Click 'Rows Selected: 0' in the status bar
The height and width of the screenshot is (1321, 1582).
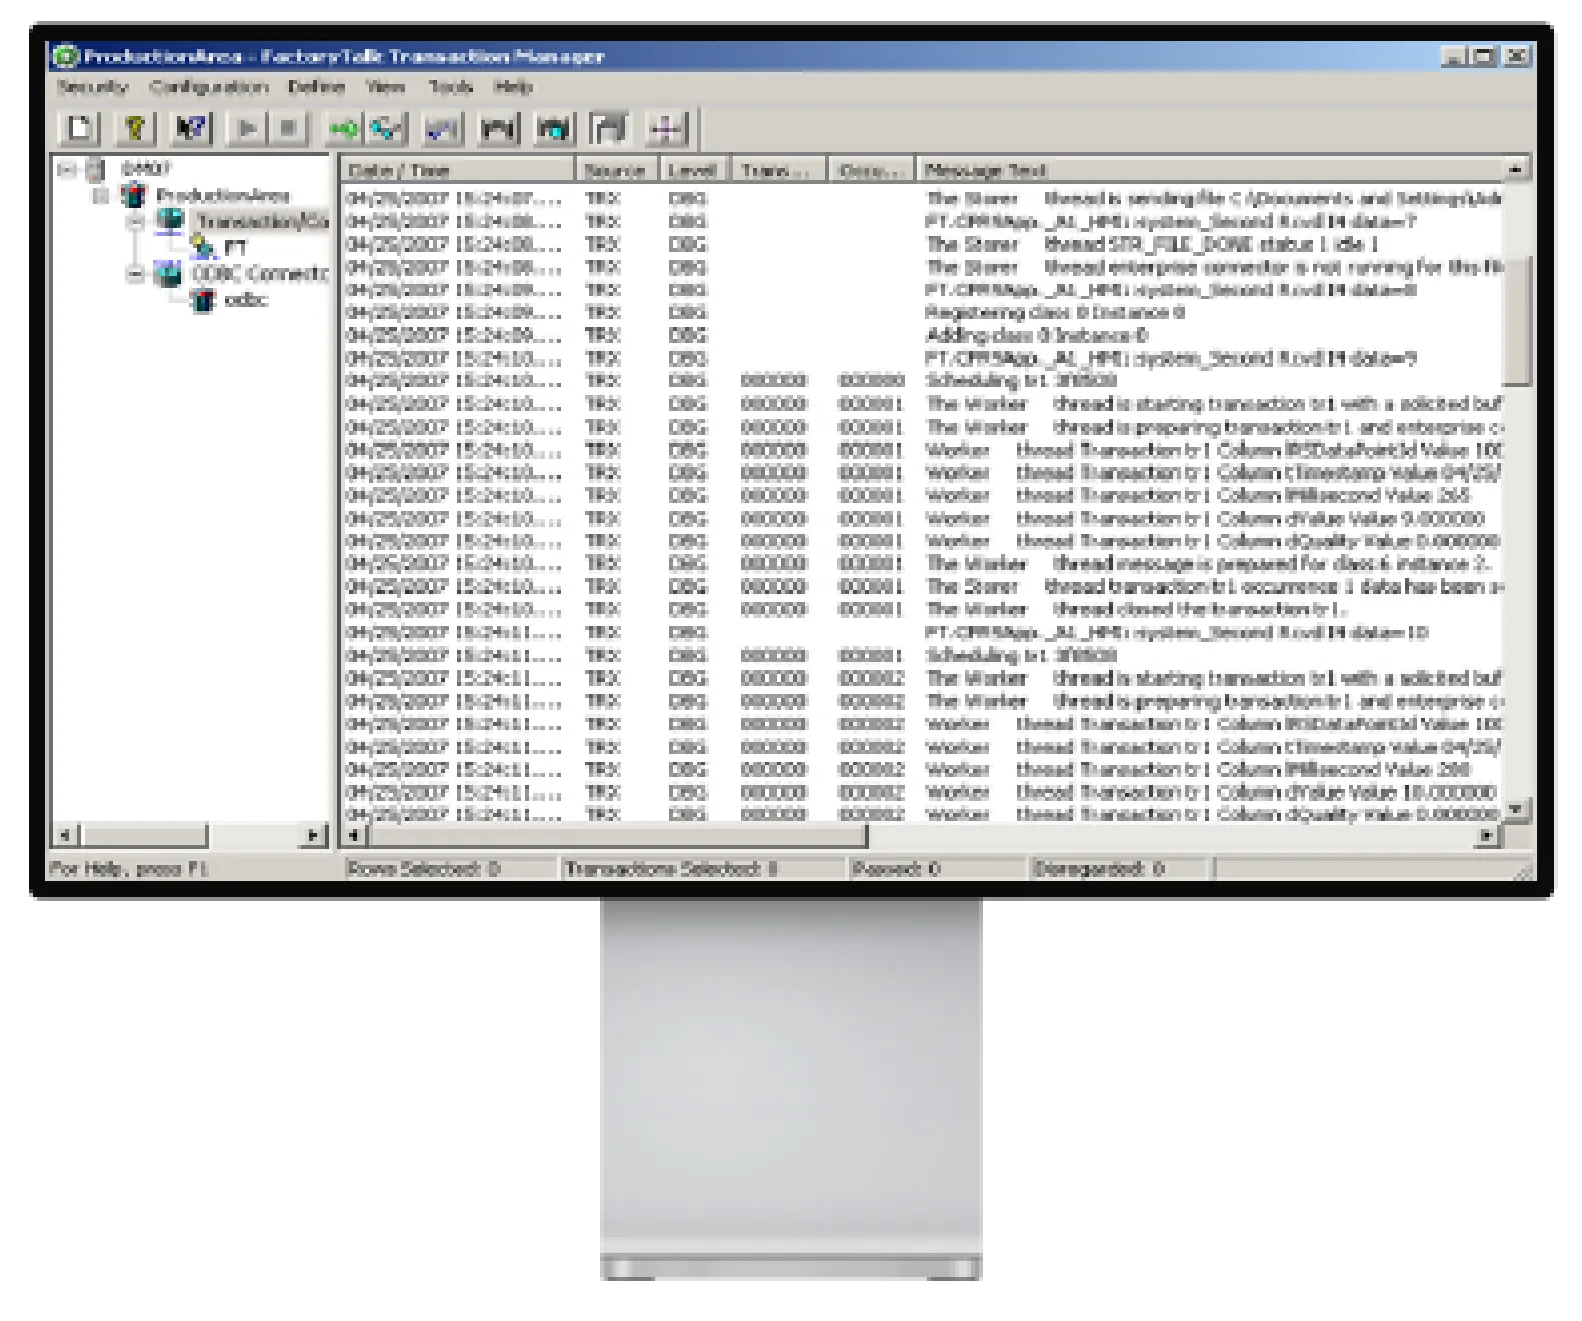[423, 869]
